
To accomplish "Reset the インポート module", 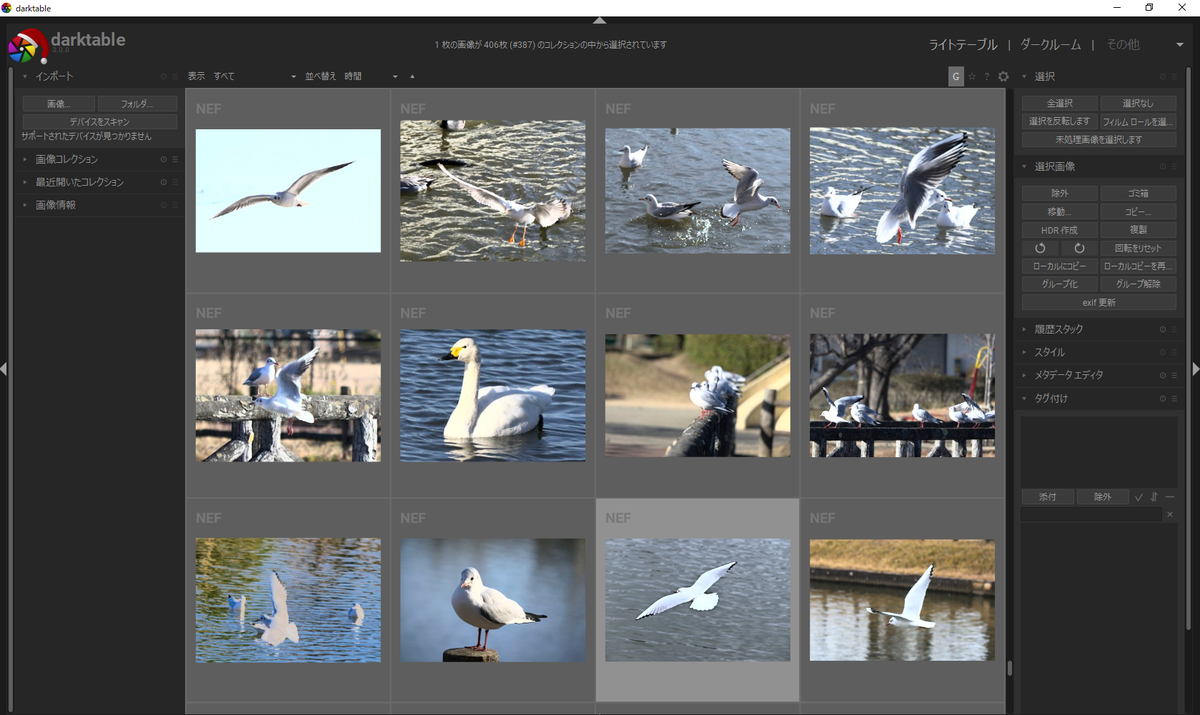I will (x=164, y=76).
